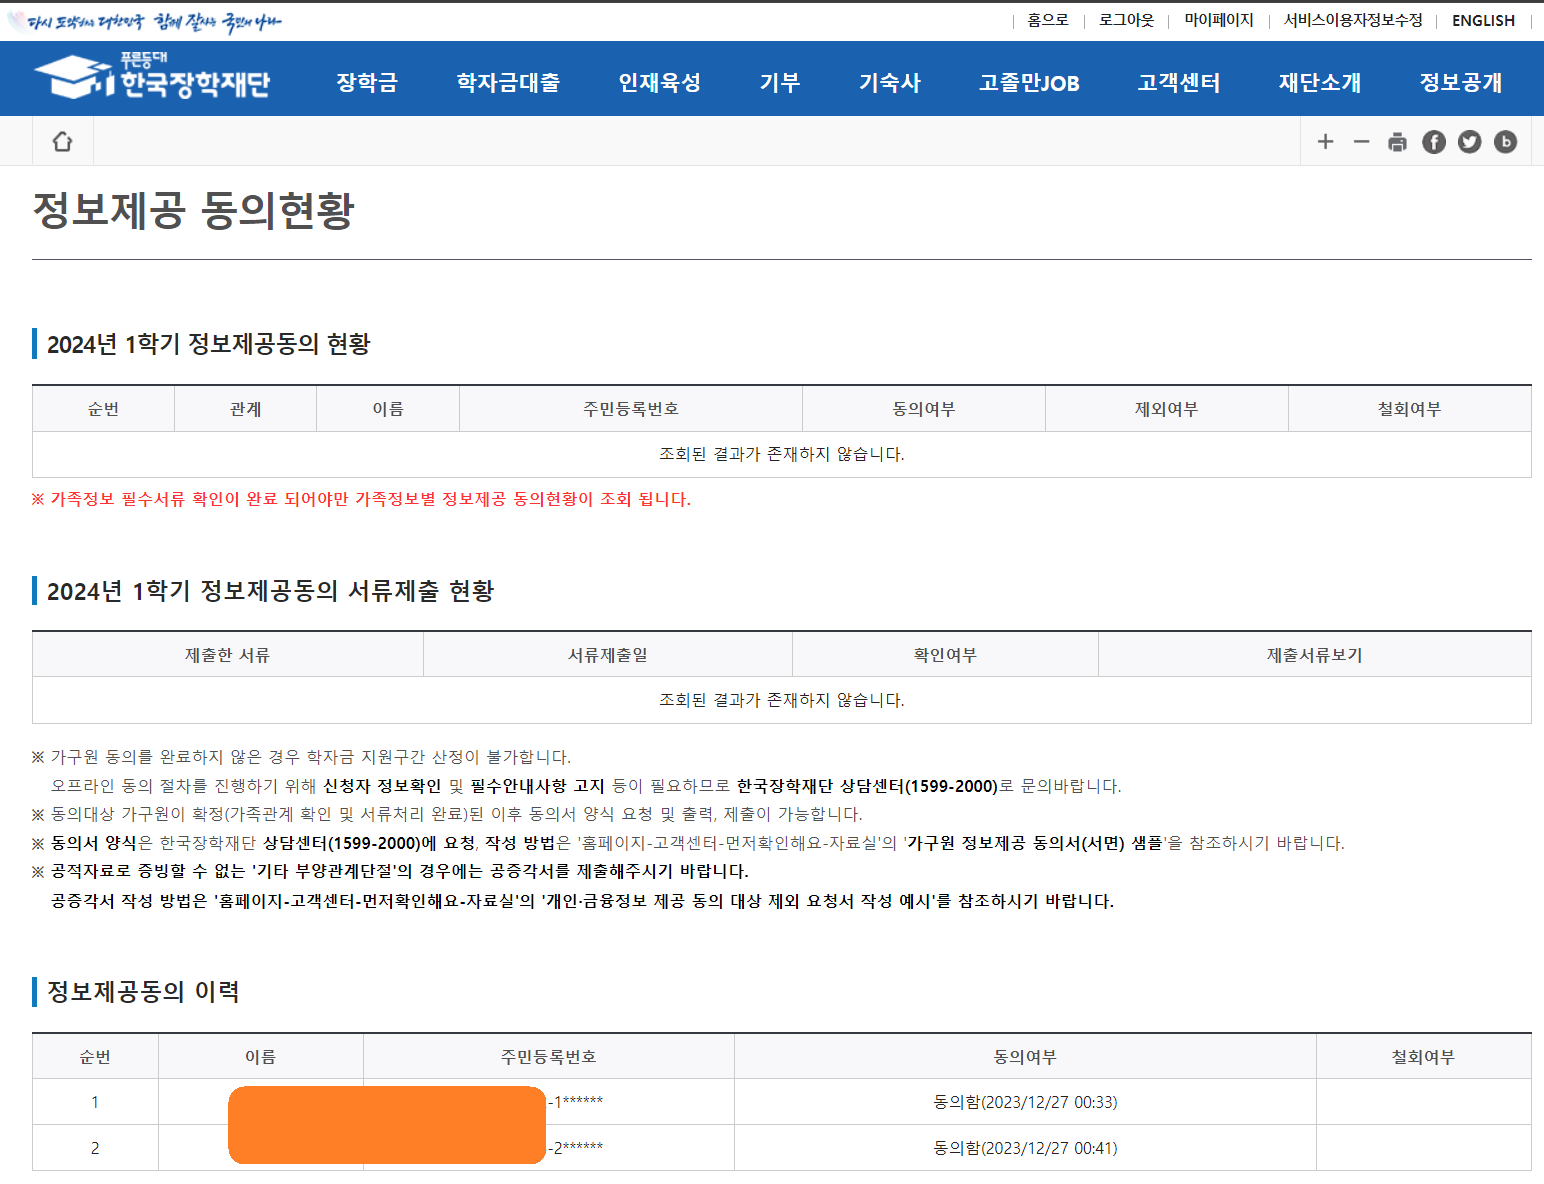Share page on Facebook icon
The width and height of the screenshot is (1544, 1184).
(x=1433, y=142)
